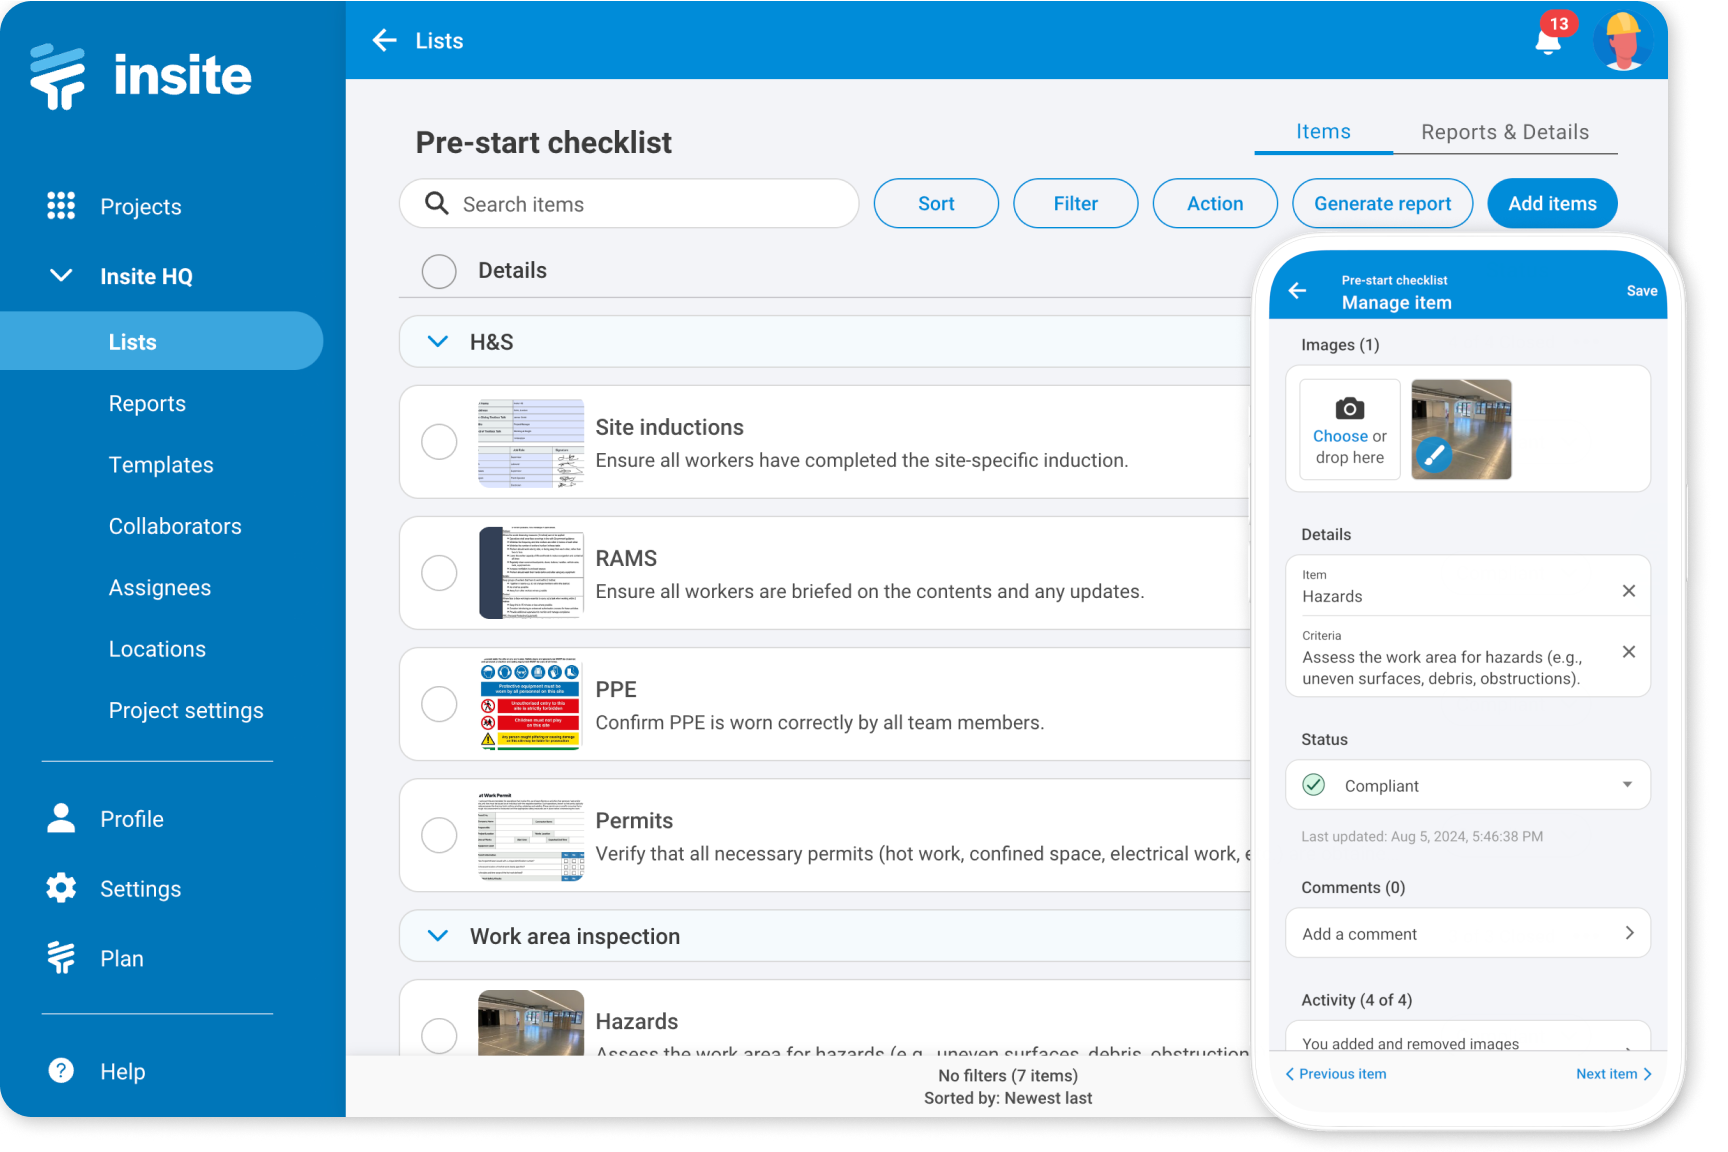The width and height of the screenshot is (1728, 1152).
Task: Check the select-all circle beside Details
Action: click(439, 271)
